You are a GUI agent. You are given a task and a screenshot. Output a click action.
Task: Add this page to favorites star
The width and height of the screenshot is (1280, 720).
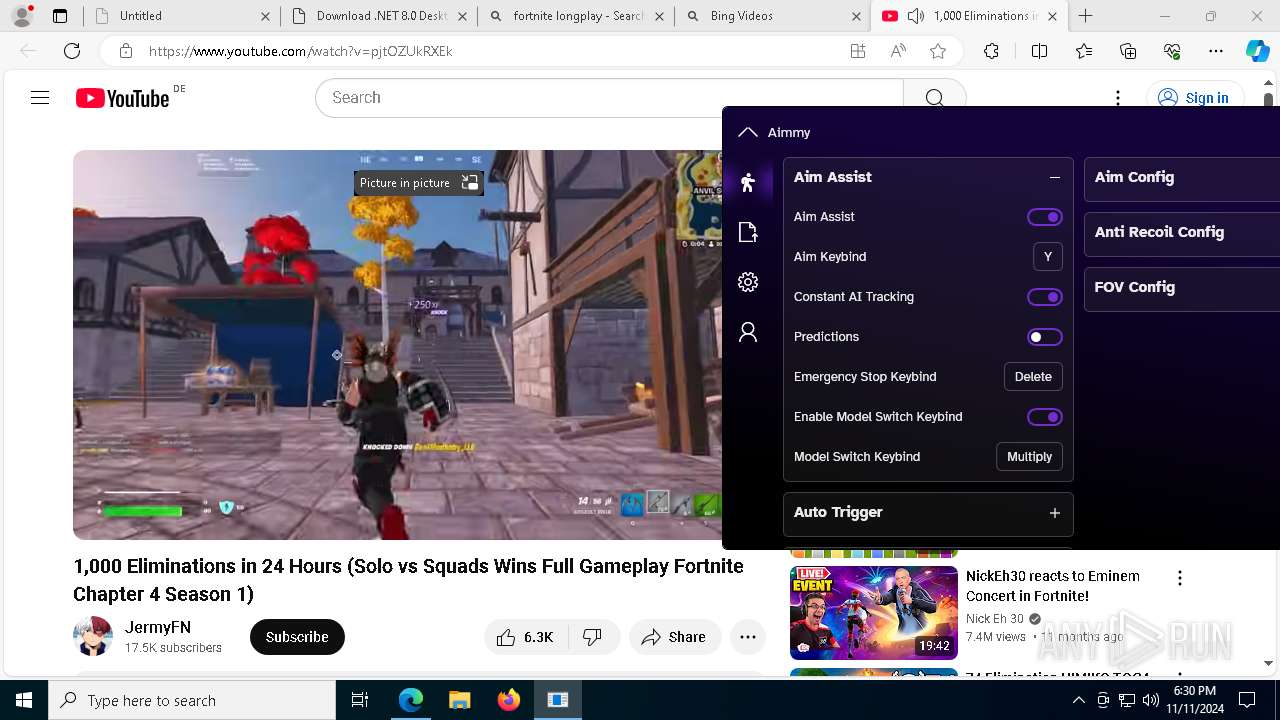tap(938, 51)
